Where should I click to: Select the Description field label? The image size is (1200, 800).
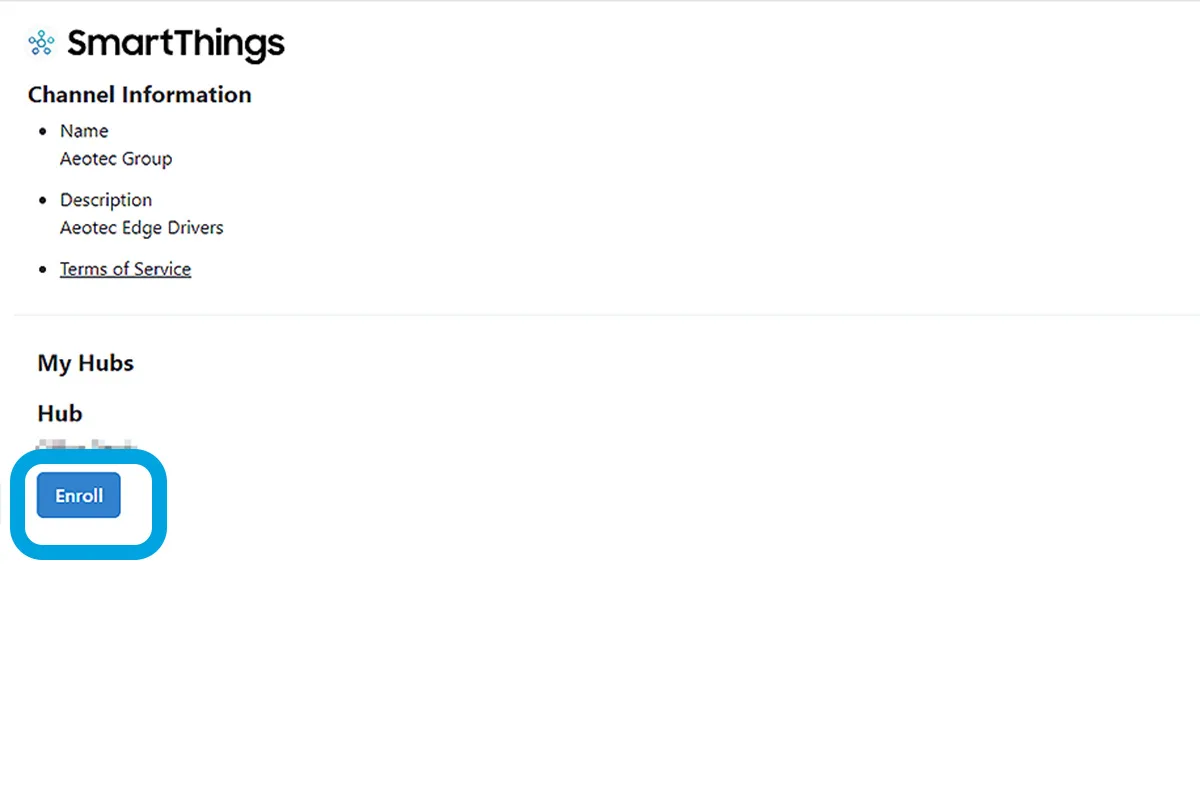[x=106, y=200]
